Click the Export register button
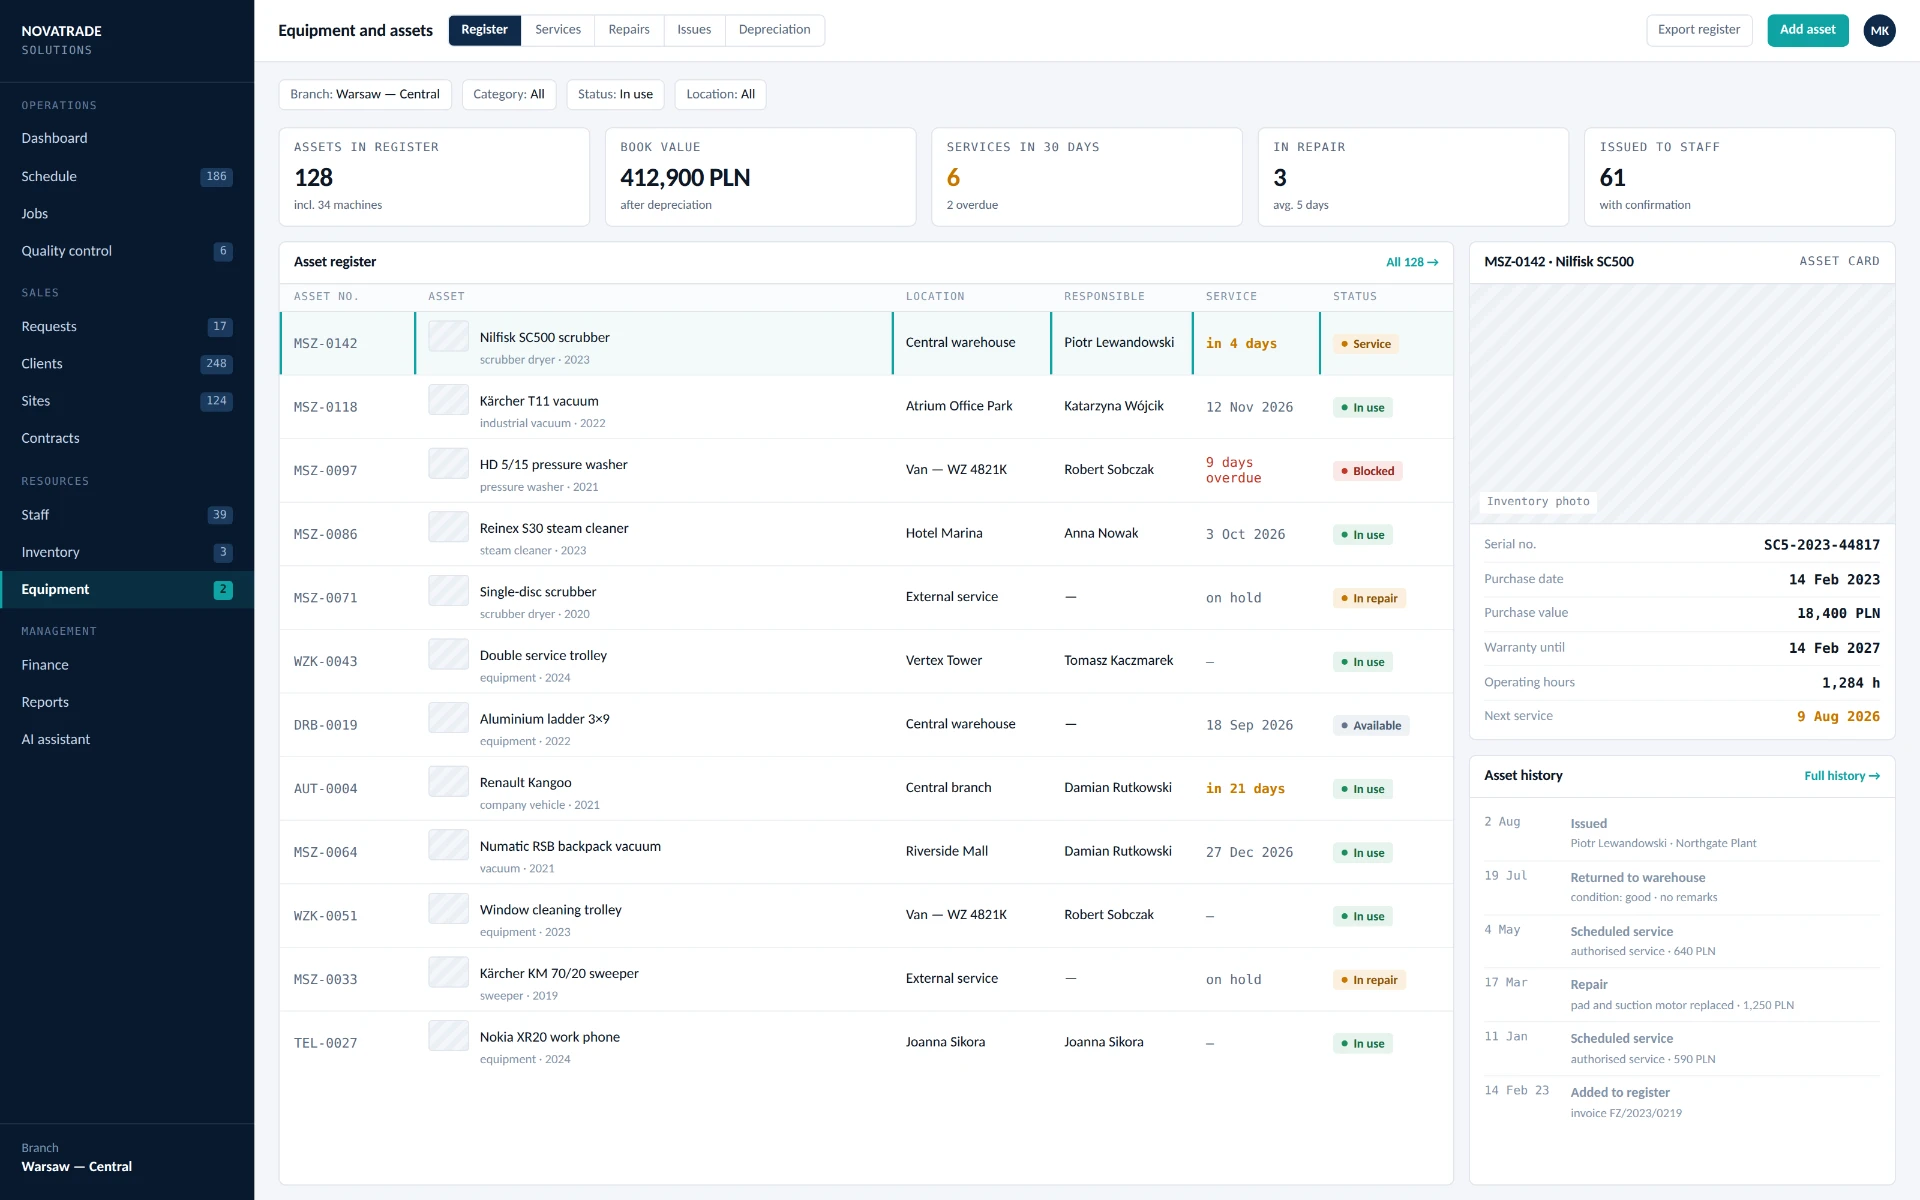This screenshot has width=1920, height=1200. [x=1699, y=30]
